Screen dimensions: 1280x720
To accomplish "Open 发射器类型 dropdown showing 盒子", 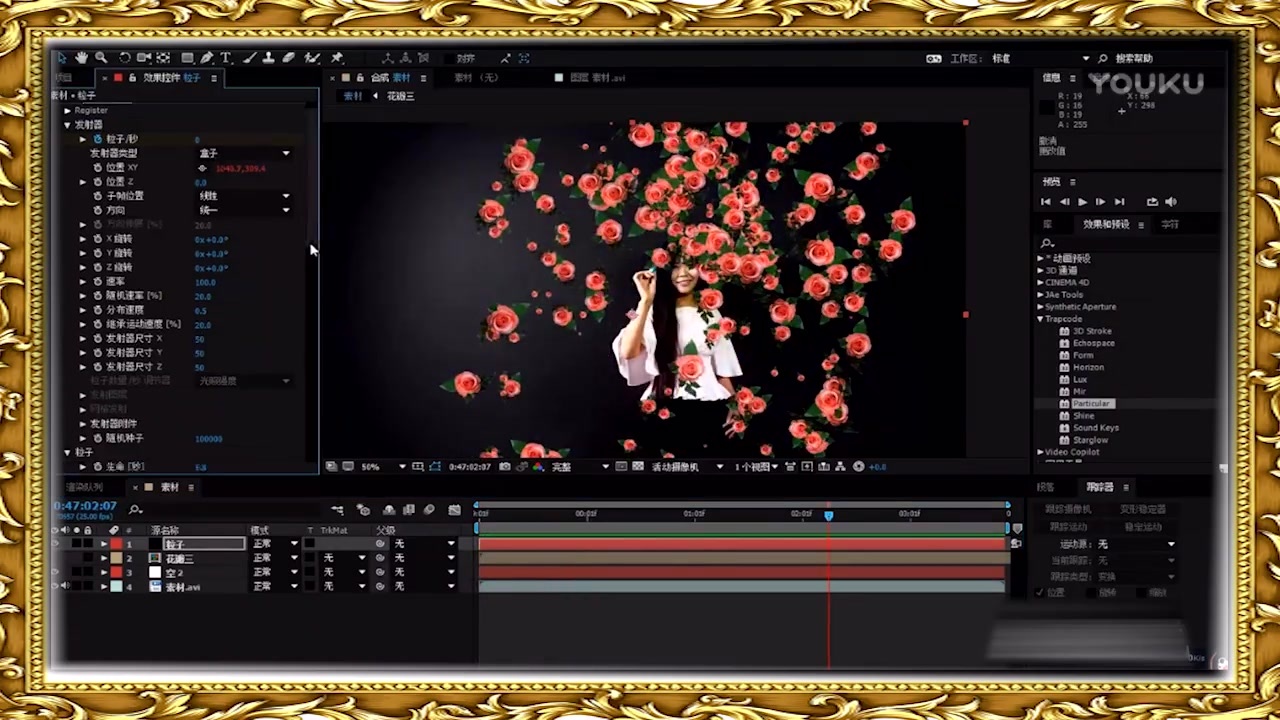I will click(x=244, y=154).
